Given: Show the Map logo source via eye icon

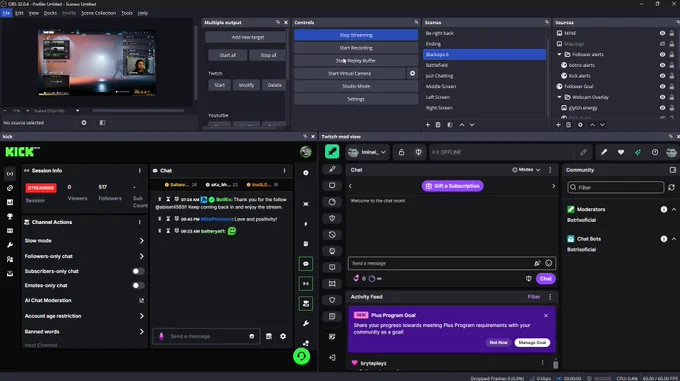Looking at the screenshot, I should click(x=662, y=44).
